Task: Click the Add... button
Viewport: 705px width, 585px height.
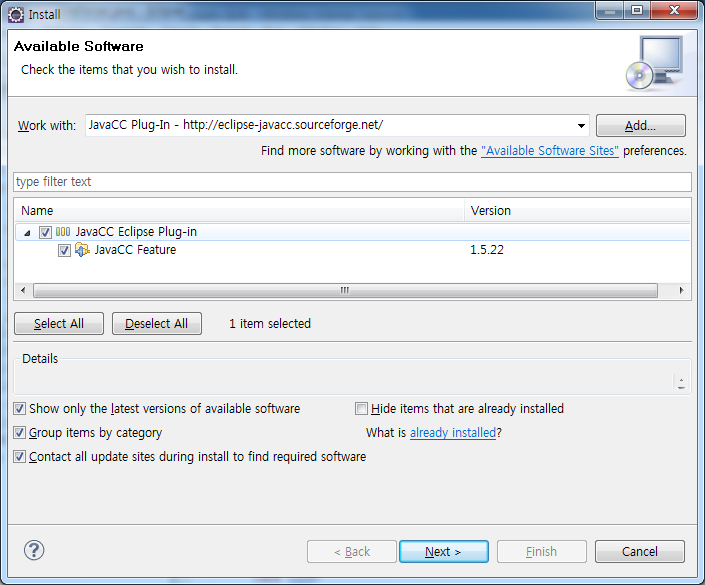Action: (641, 125)
